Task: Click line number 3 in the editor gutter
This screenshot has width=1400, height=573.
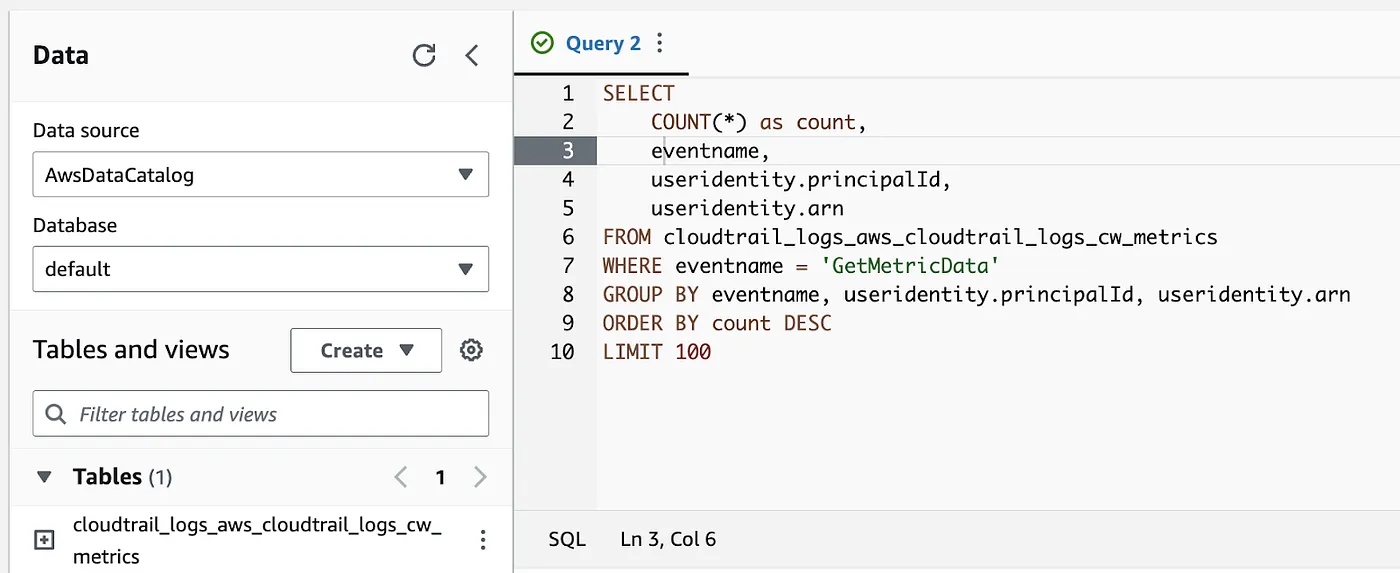Action: pos(568,151)
